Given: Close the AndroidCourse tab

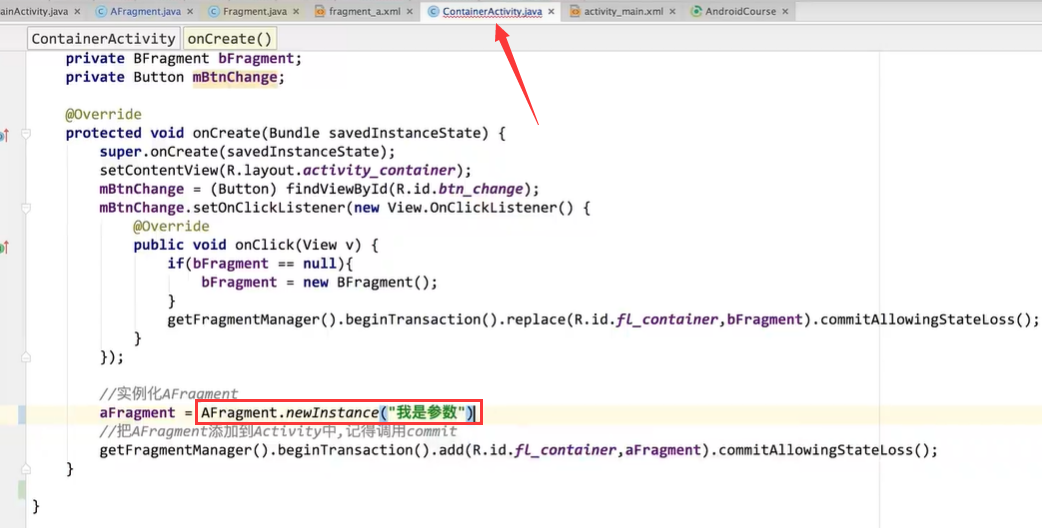Looking at the screenshot, I should click(785, 11).
